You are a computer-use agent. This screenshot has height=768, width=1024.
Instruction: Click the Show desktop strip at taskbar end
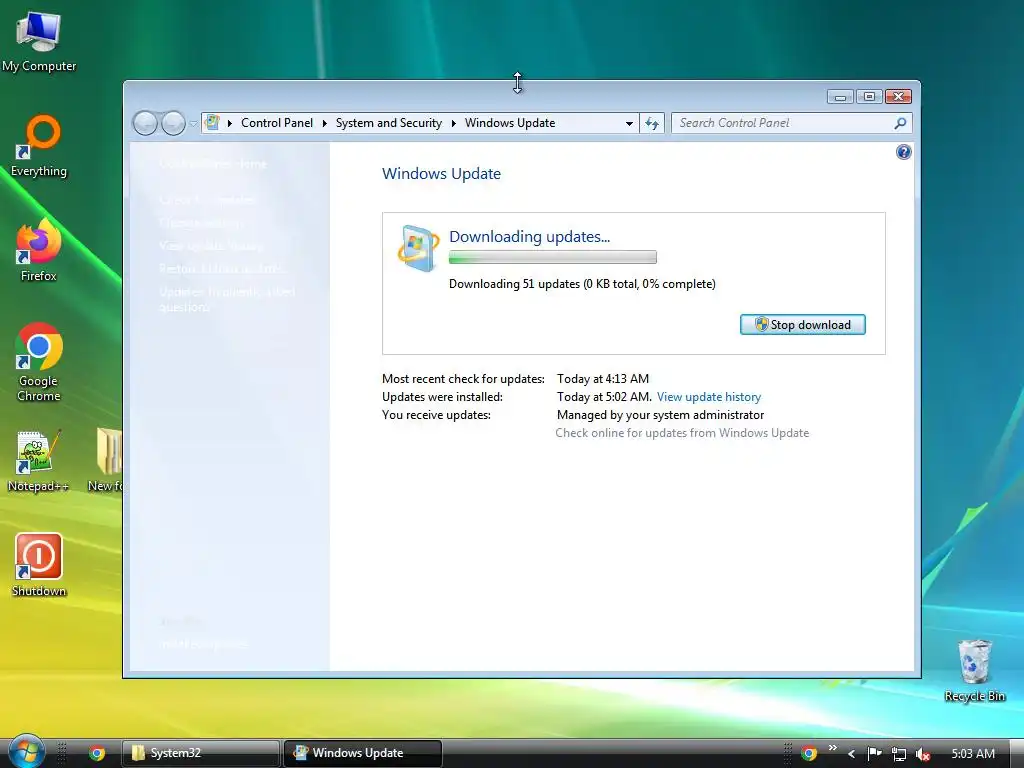pos(1017,753)
